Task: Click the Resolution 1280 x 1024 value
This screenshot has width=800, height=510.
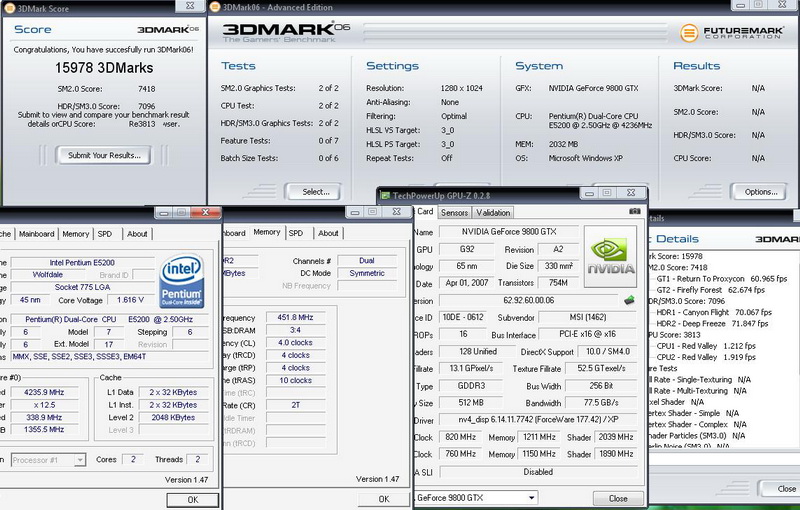Action: (x=461, y=88)
